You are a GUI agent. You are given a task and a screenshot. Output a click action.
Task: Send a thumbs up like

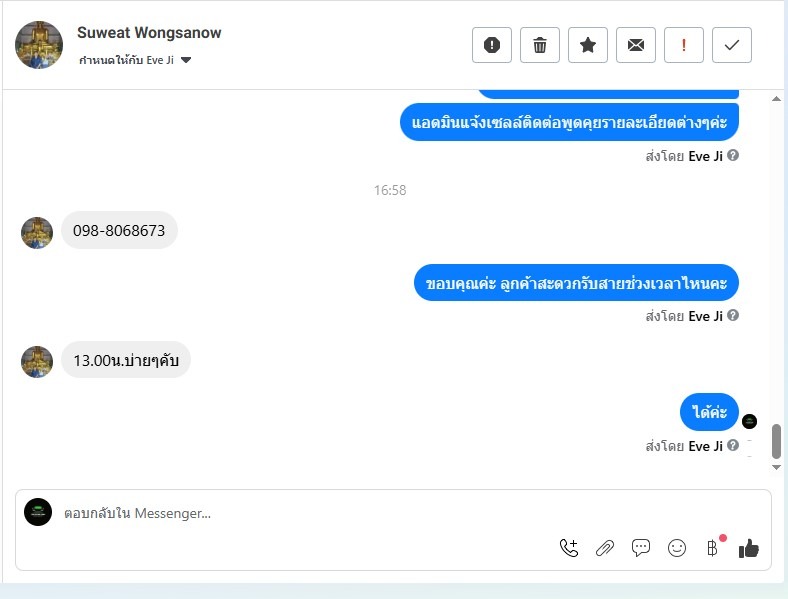pyautogui.click(x=749, y=548)
